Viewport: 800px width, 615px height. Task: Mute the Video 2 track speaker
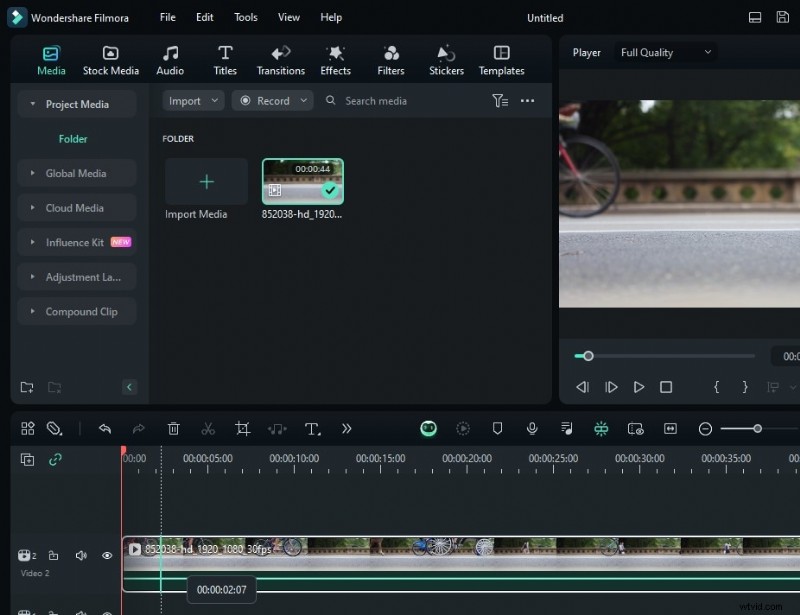coord(80,555)
